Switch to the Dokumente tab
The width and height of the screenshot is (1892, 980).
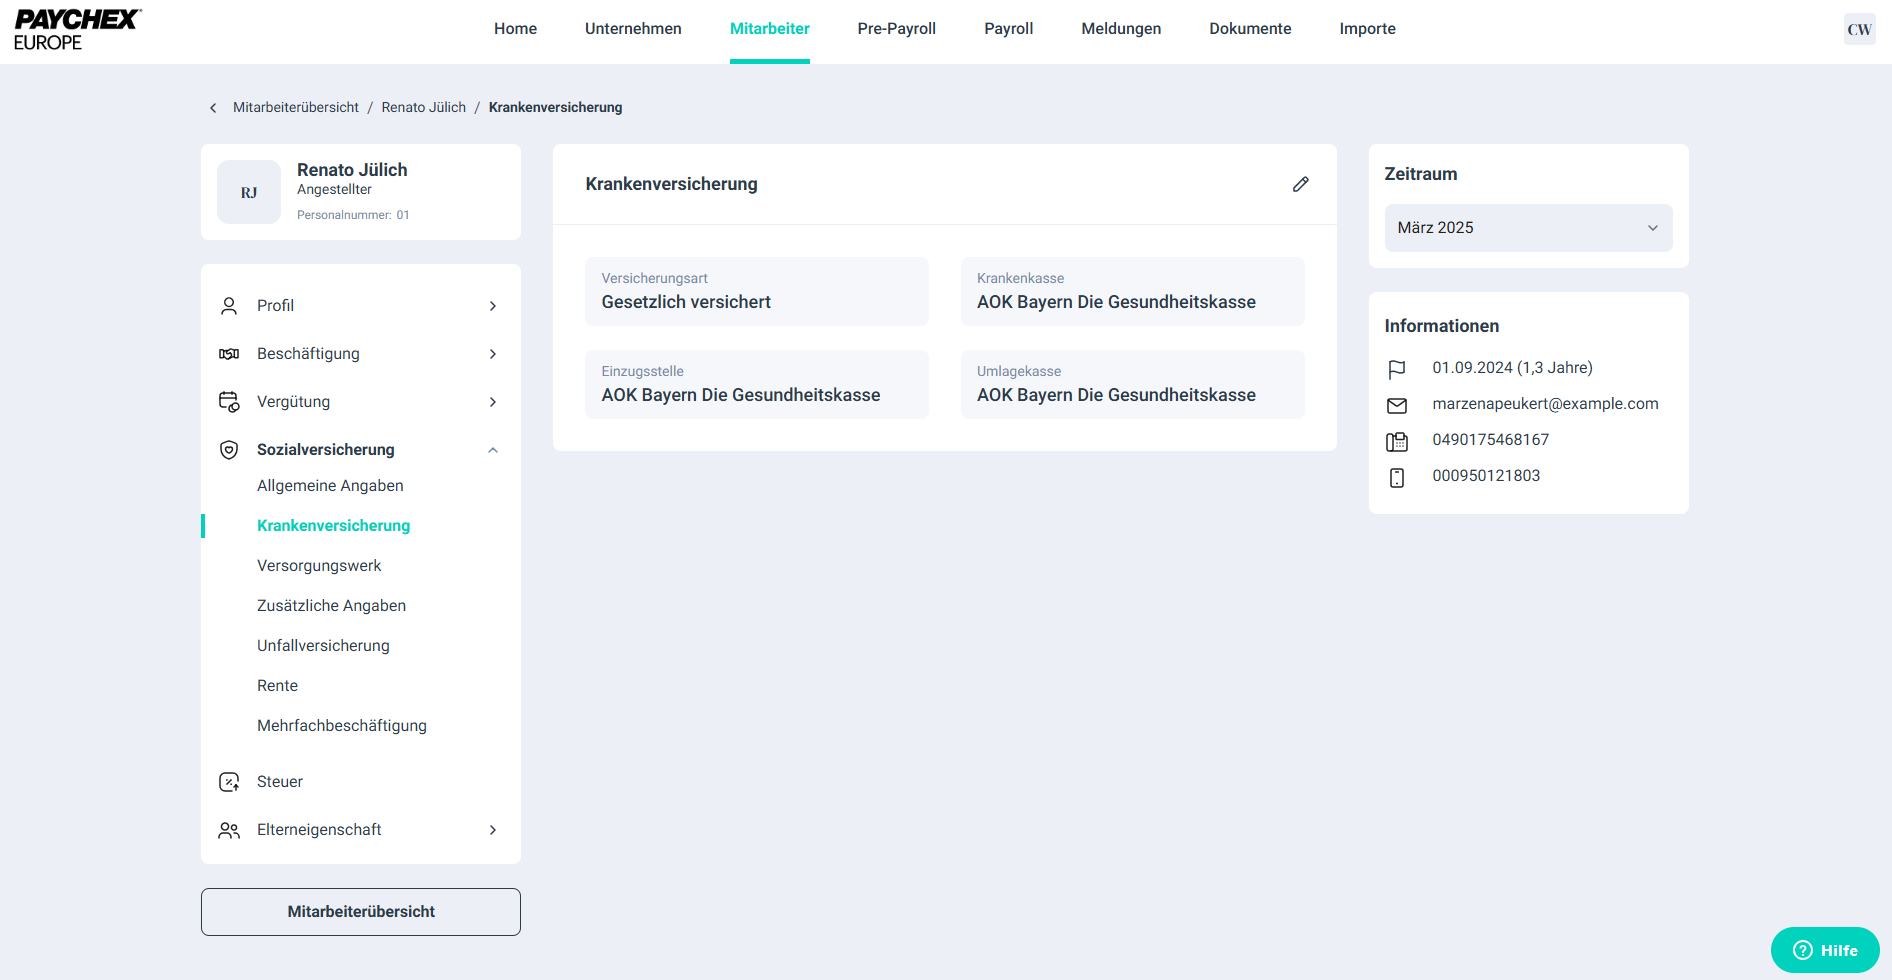pos(1250,29)
